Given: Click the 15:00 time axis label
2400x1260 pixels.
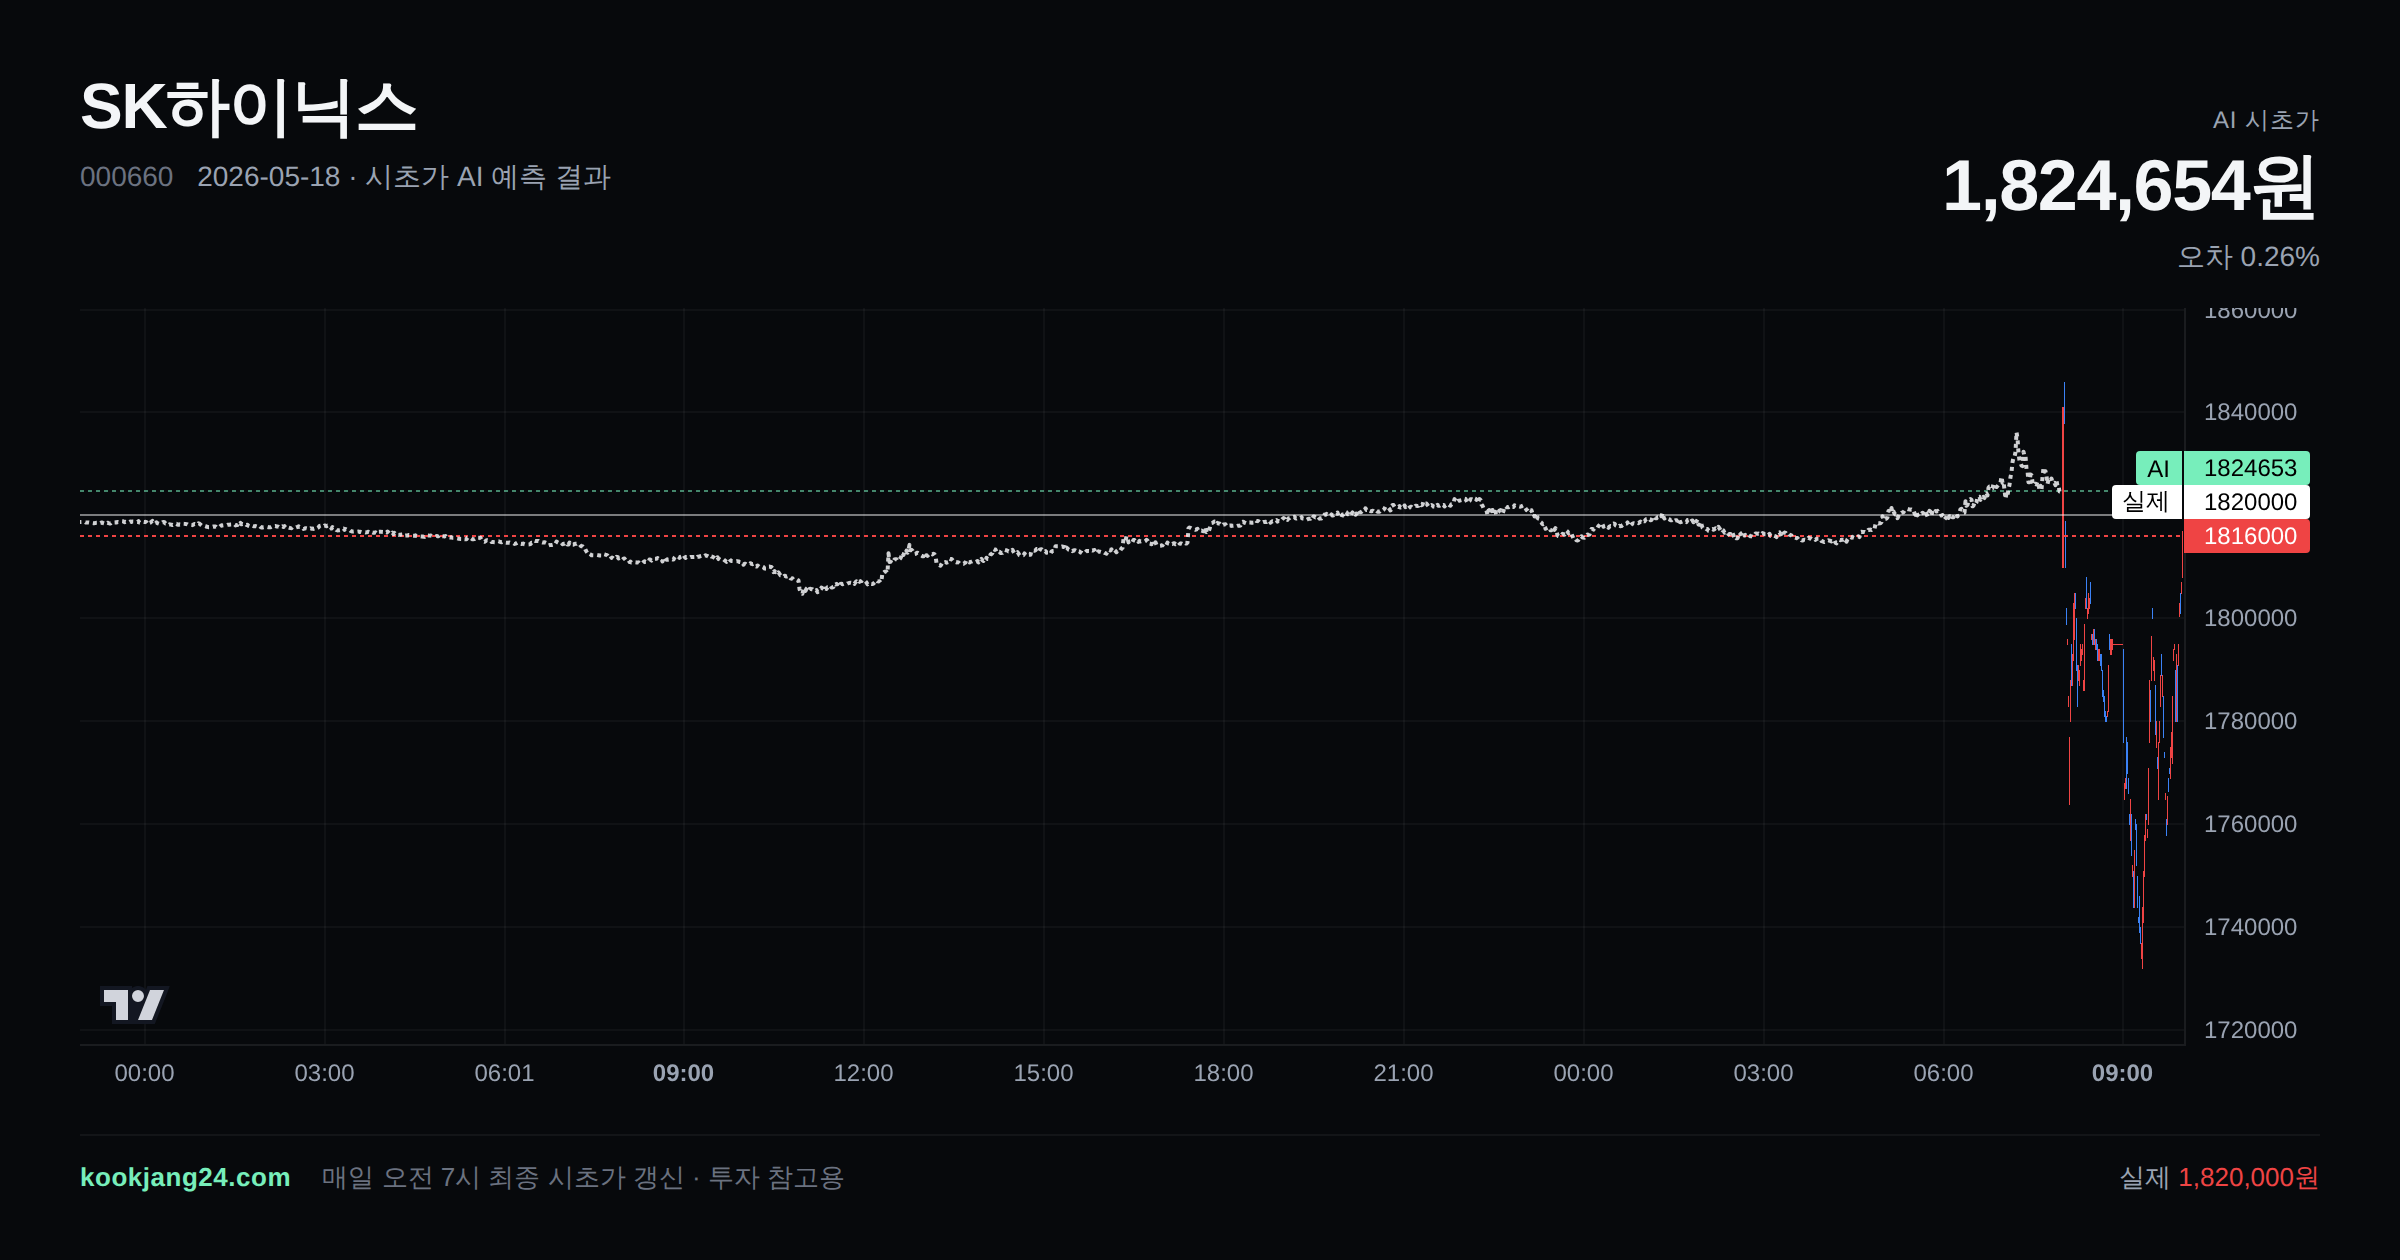Looking at the screenshot, I should (1043, 1073).
